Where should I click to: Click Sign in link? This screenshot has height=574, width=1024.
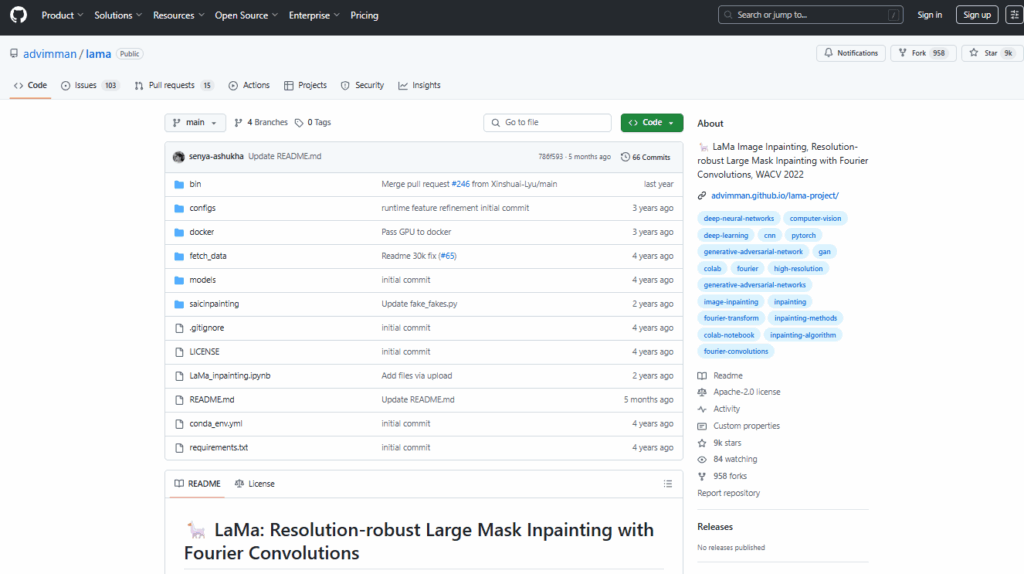tap(929, 14)
